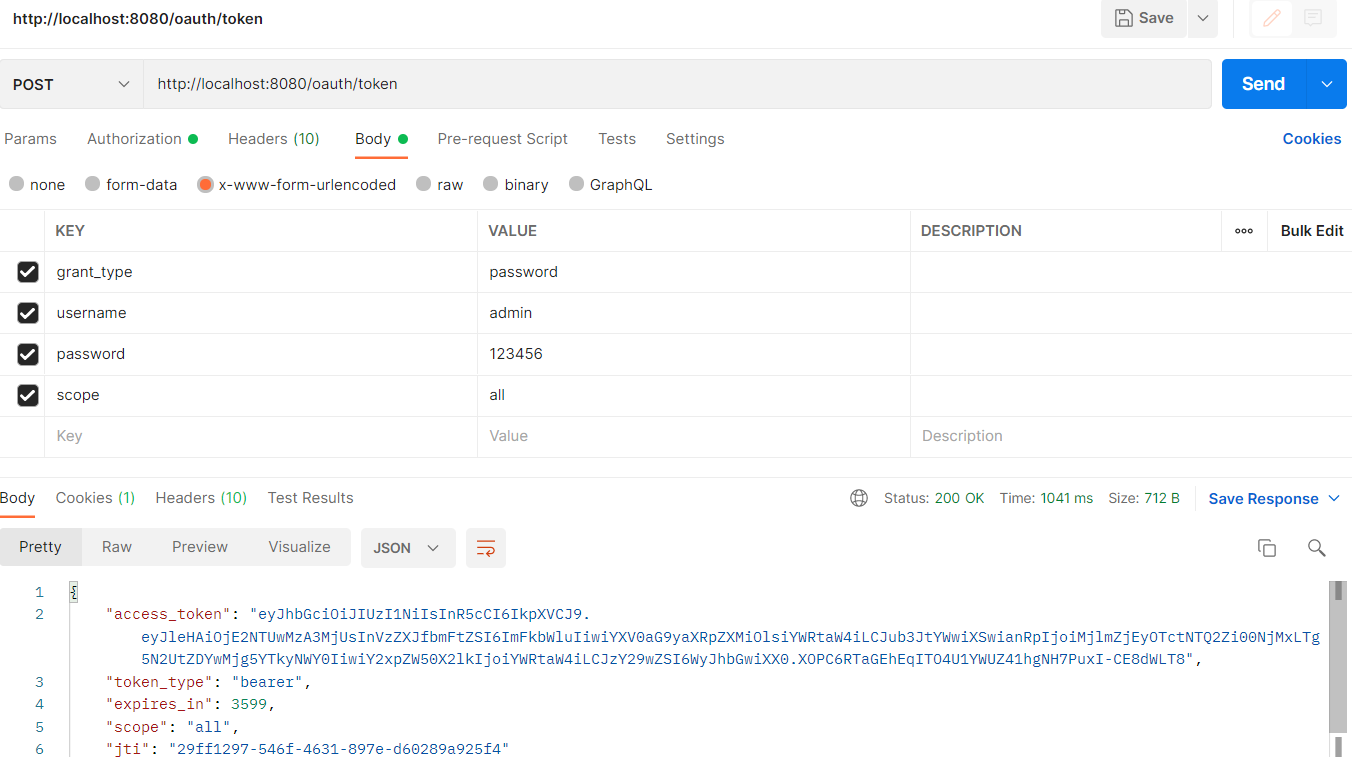Collapse the JSON root object at line 1
The width and height of the screenshot is (1352, 765).
click(x=73, y=592)
